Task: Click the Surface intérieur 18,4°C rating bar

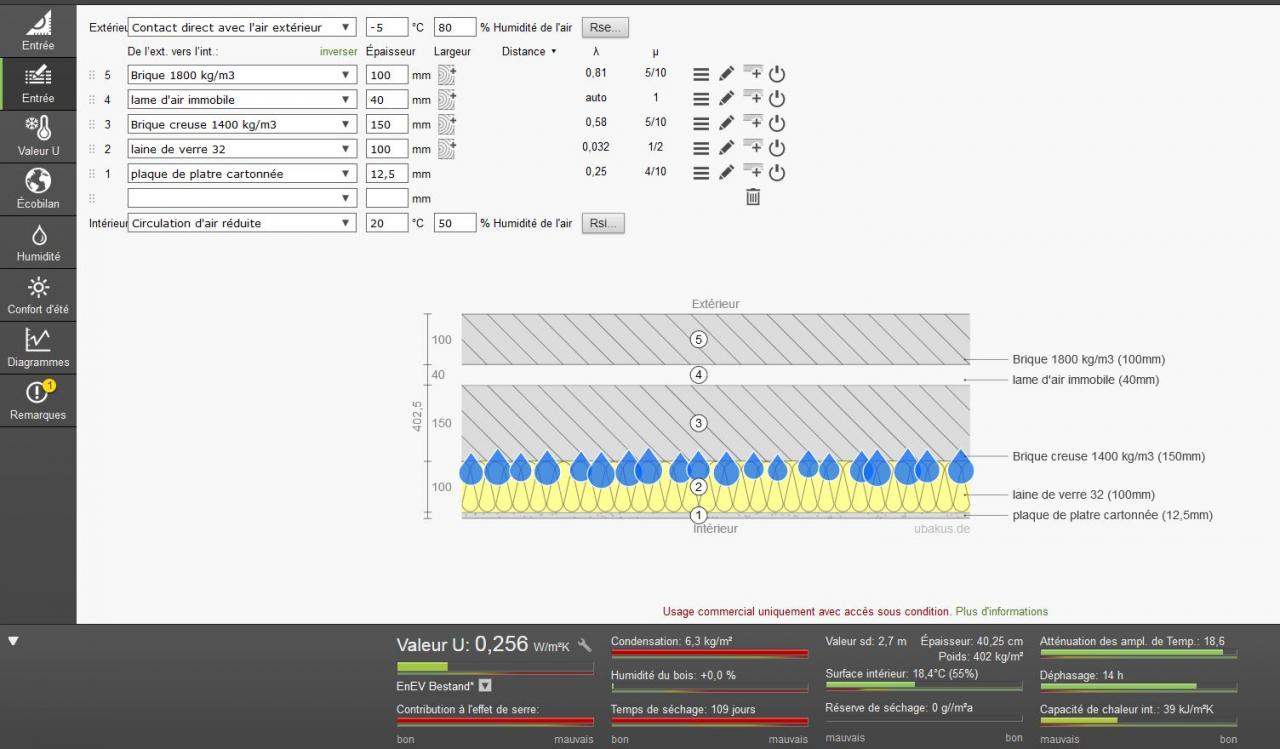Action: click(924, 686)
